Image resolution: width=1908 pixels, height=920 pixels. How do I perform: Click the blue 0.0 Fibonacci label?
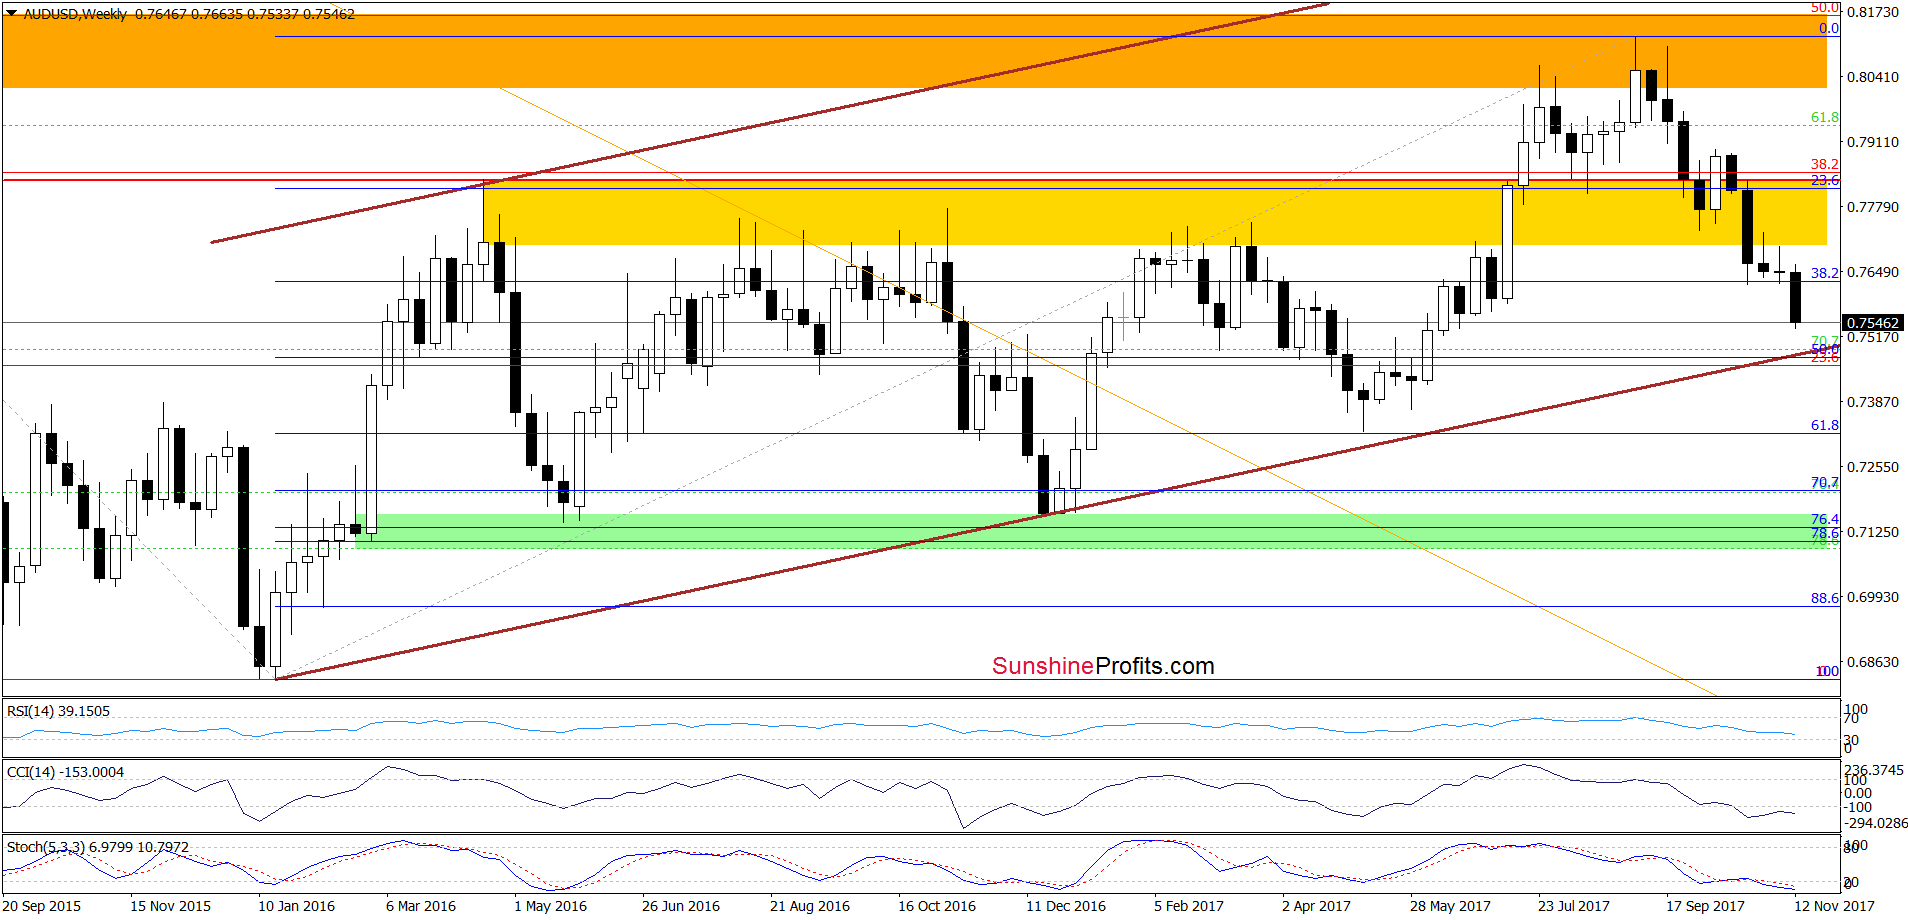[1829, 28]
